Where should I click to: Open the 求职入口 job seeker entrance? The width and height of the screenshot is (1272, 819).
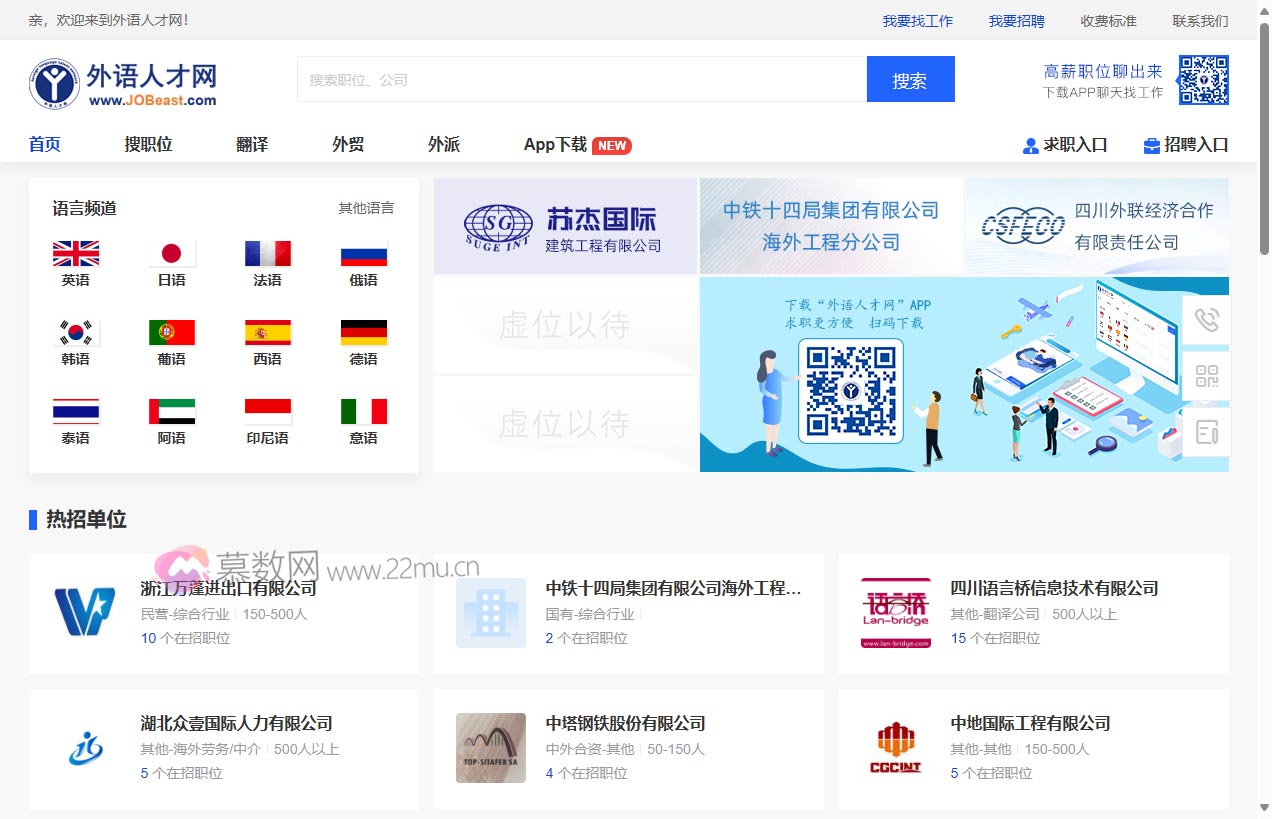(1065, 145)
